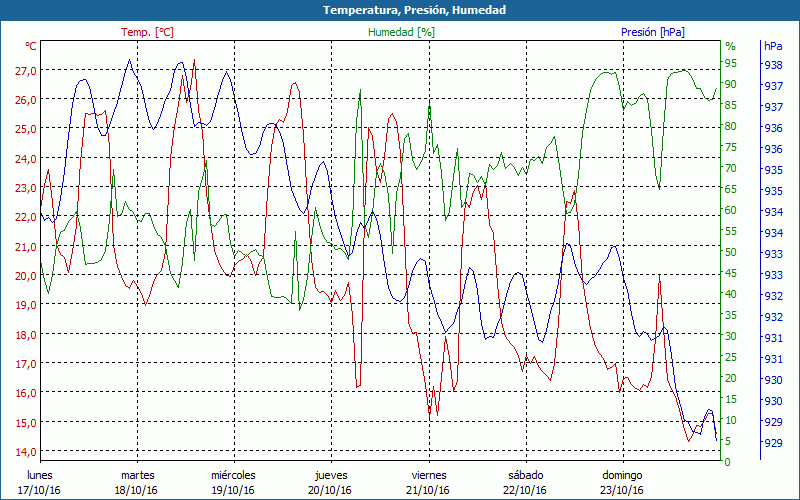
Task: Click the 938 pressure axis tick
Action: click(x=773, y=65)
